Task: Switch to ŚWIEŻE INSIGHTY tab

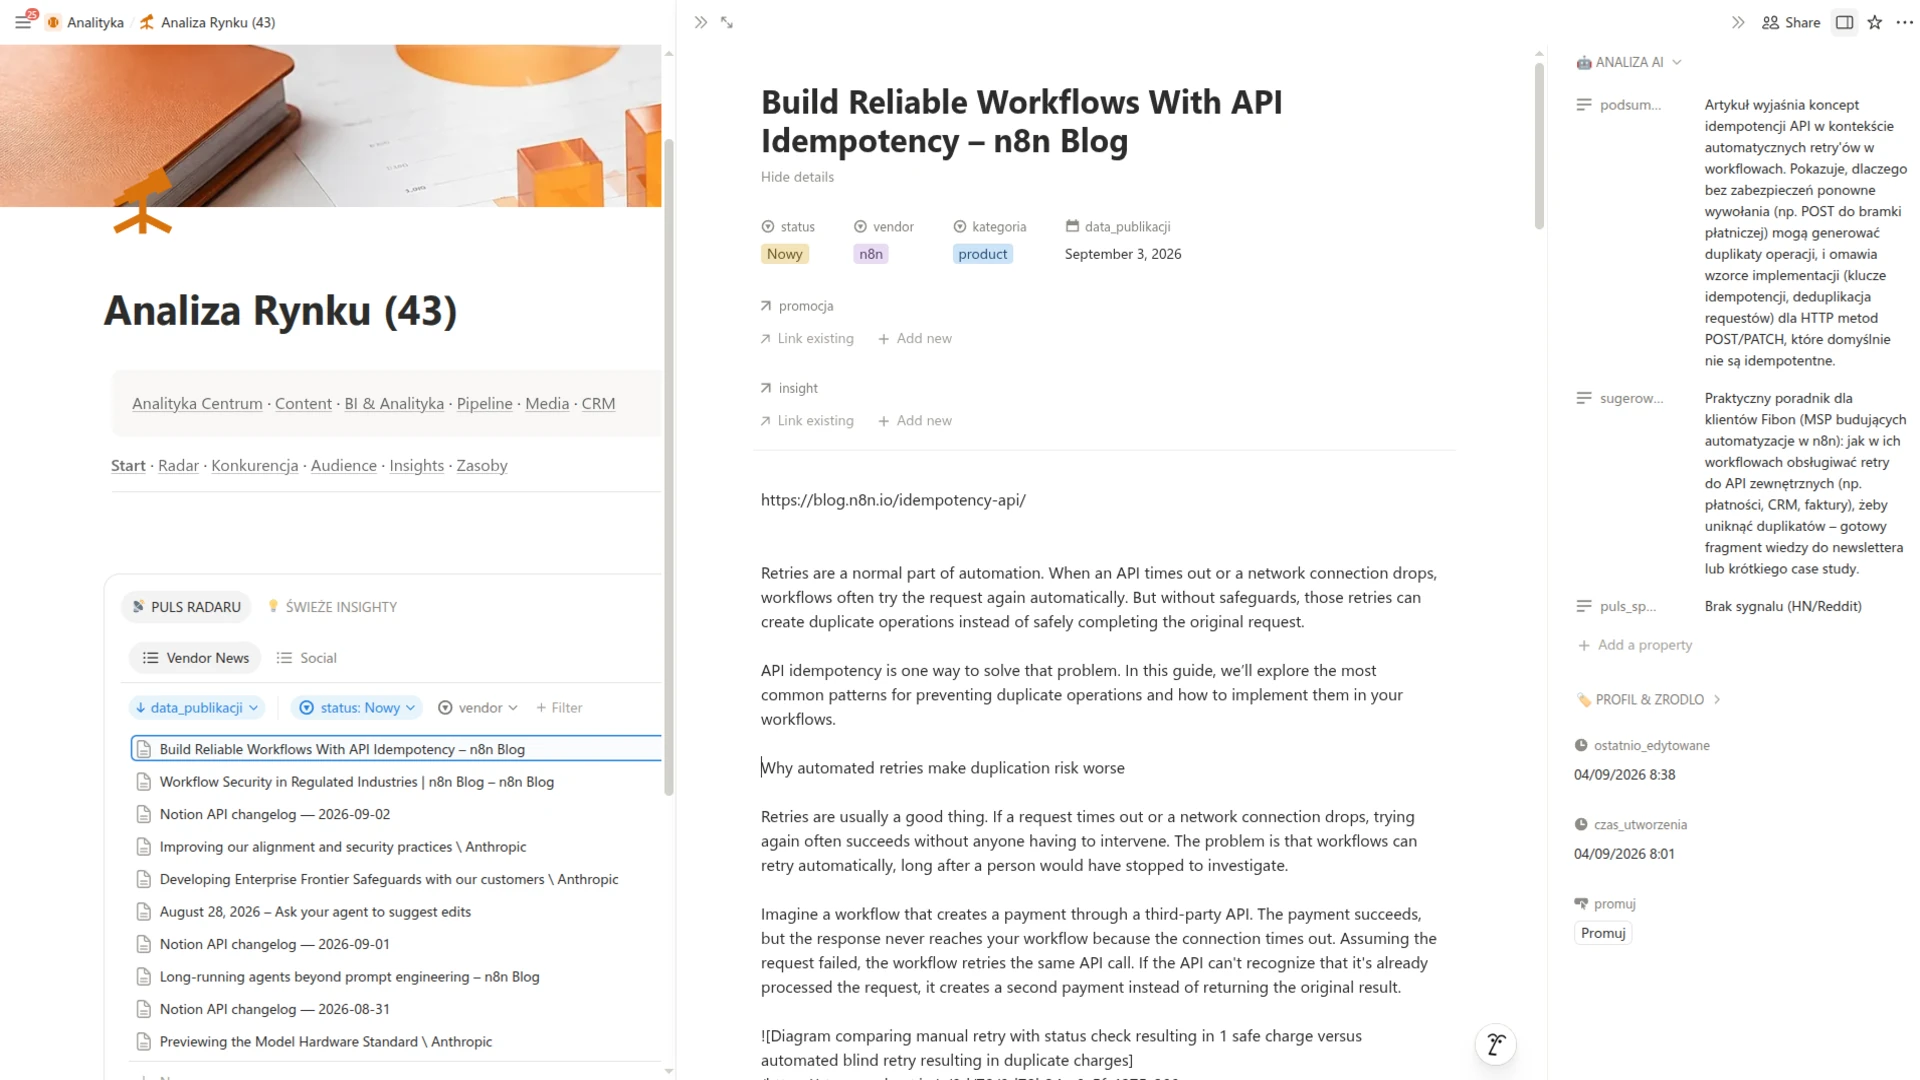Action: pos(333,607)
